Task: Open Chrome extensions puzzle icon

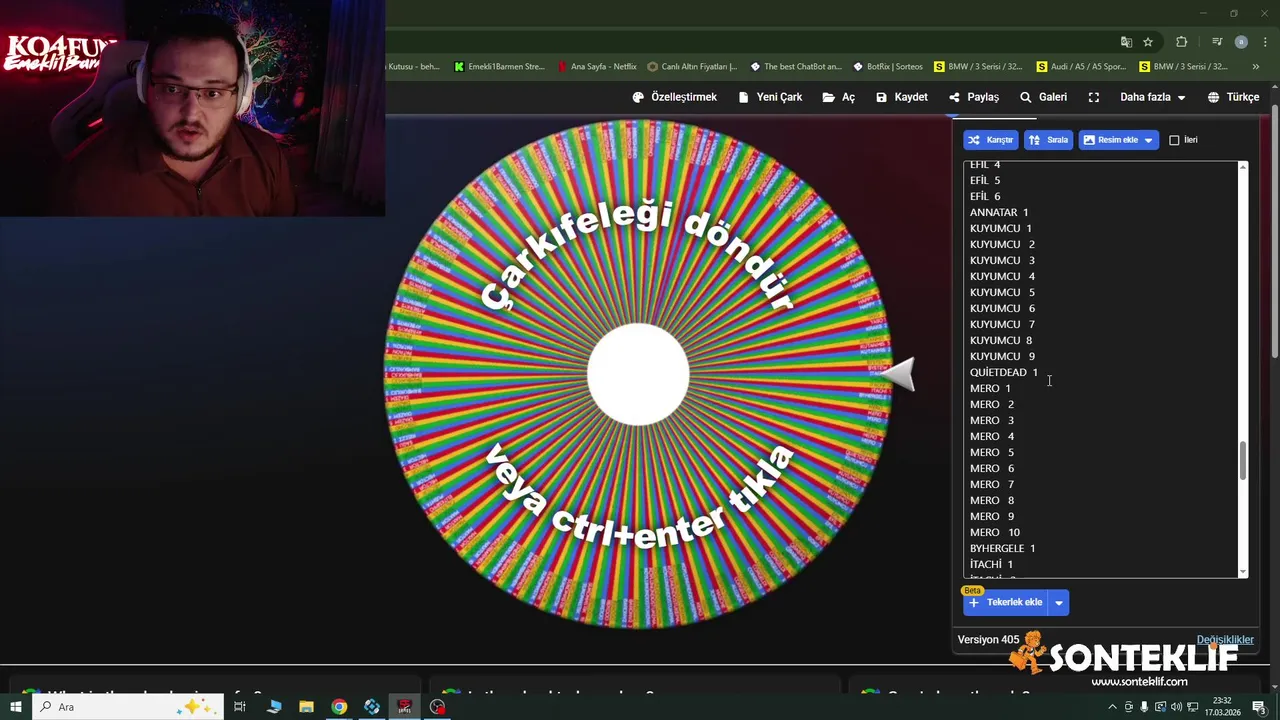Action: [x=1182, y=42]
